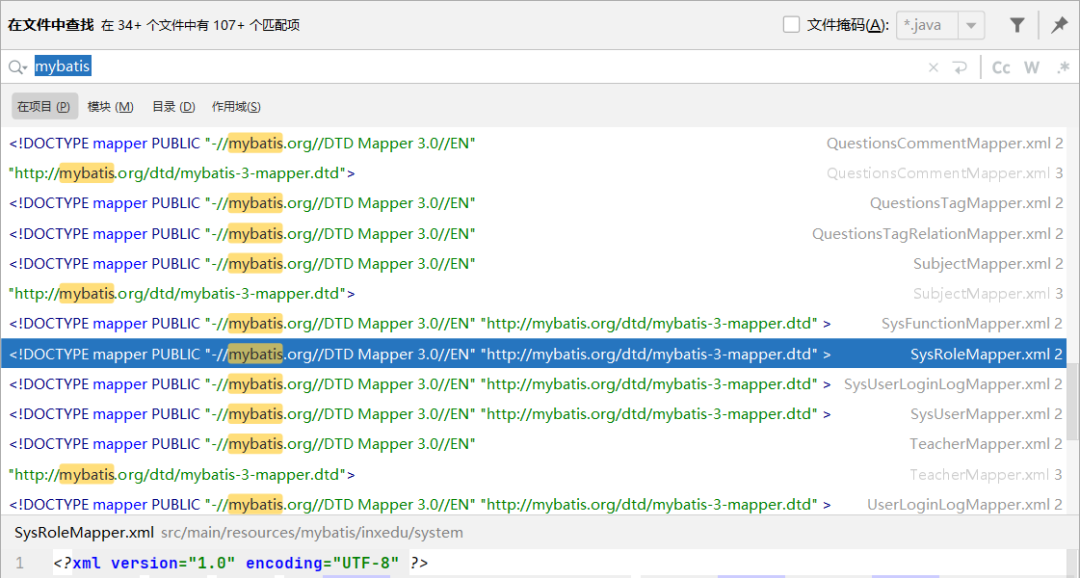Toggle whole words W option
The width and height of the screenshot is (1080, 578).
(1031, 67)
